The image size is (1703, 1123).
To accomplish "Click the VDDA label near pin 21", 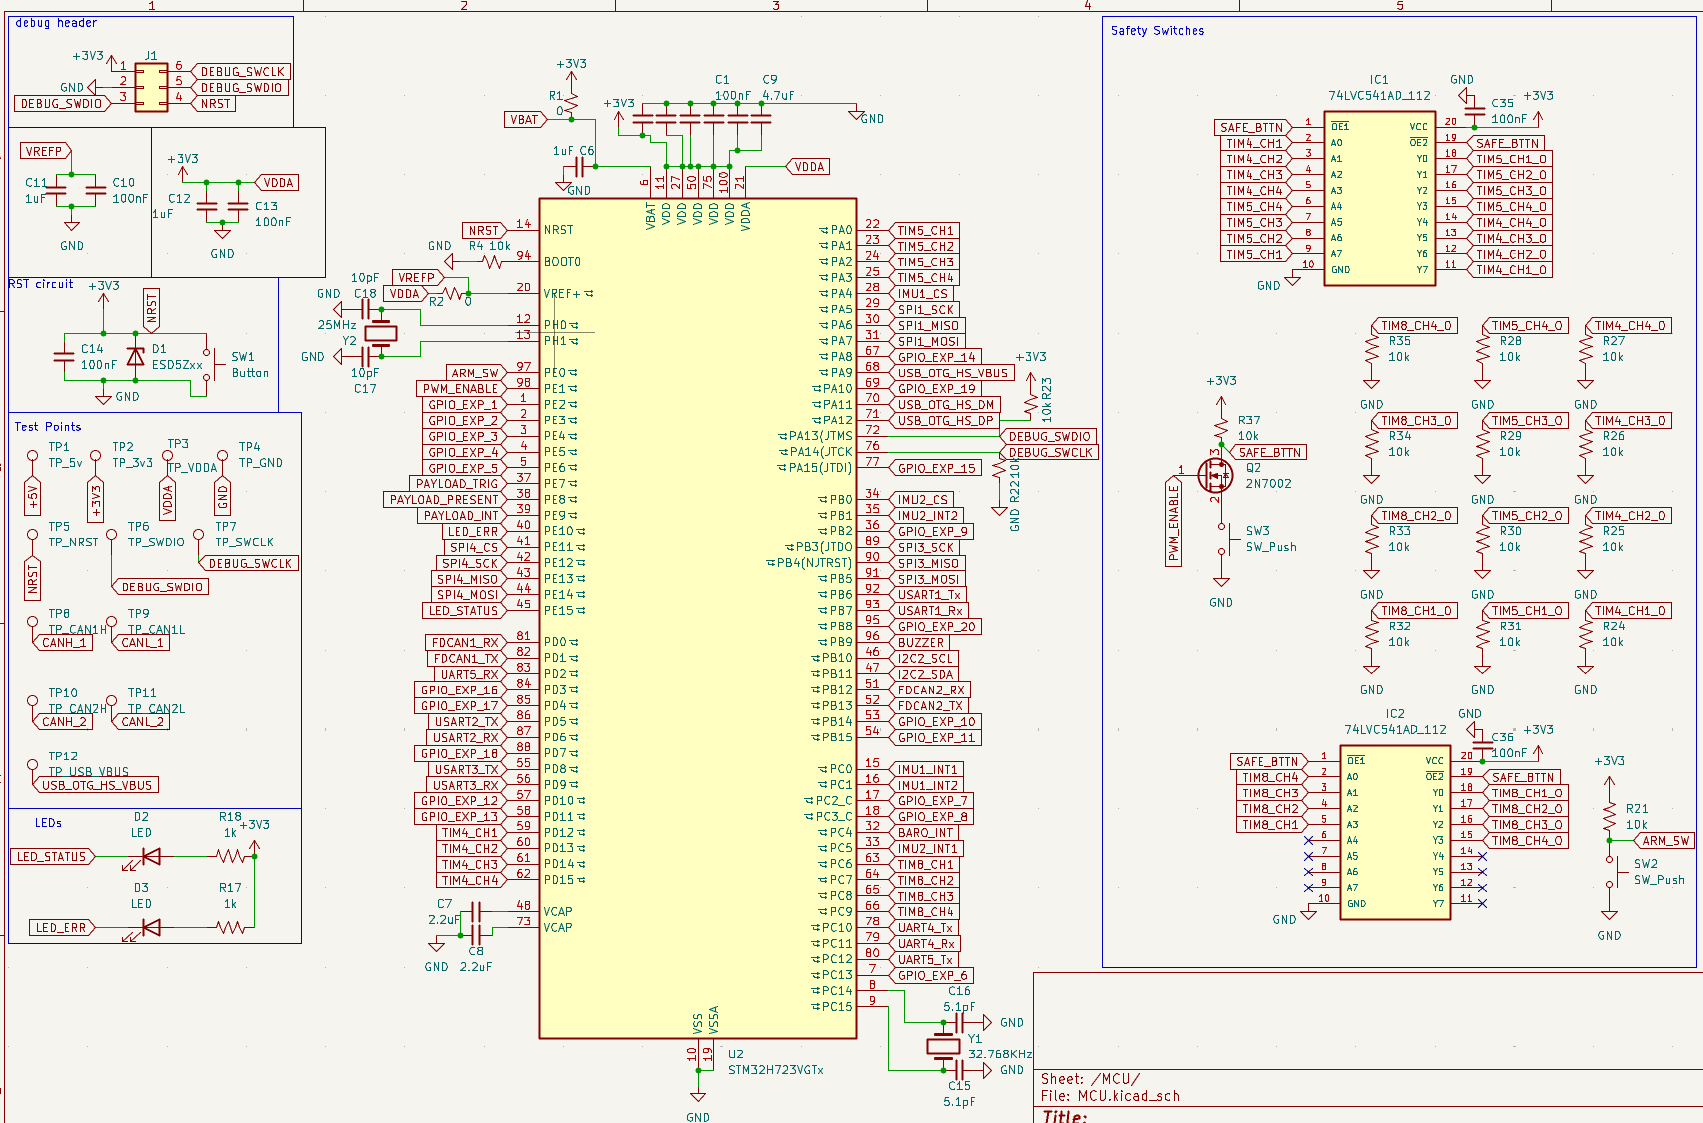I will click(x=808, y=167).
